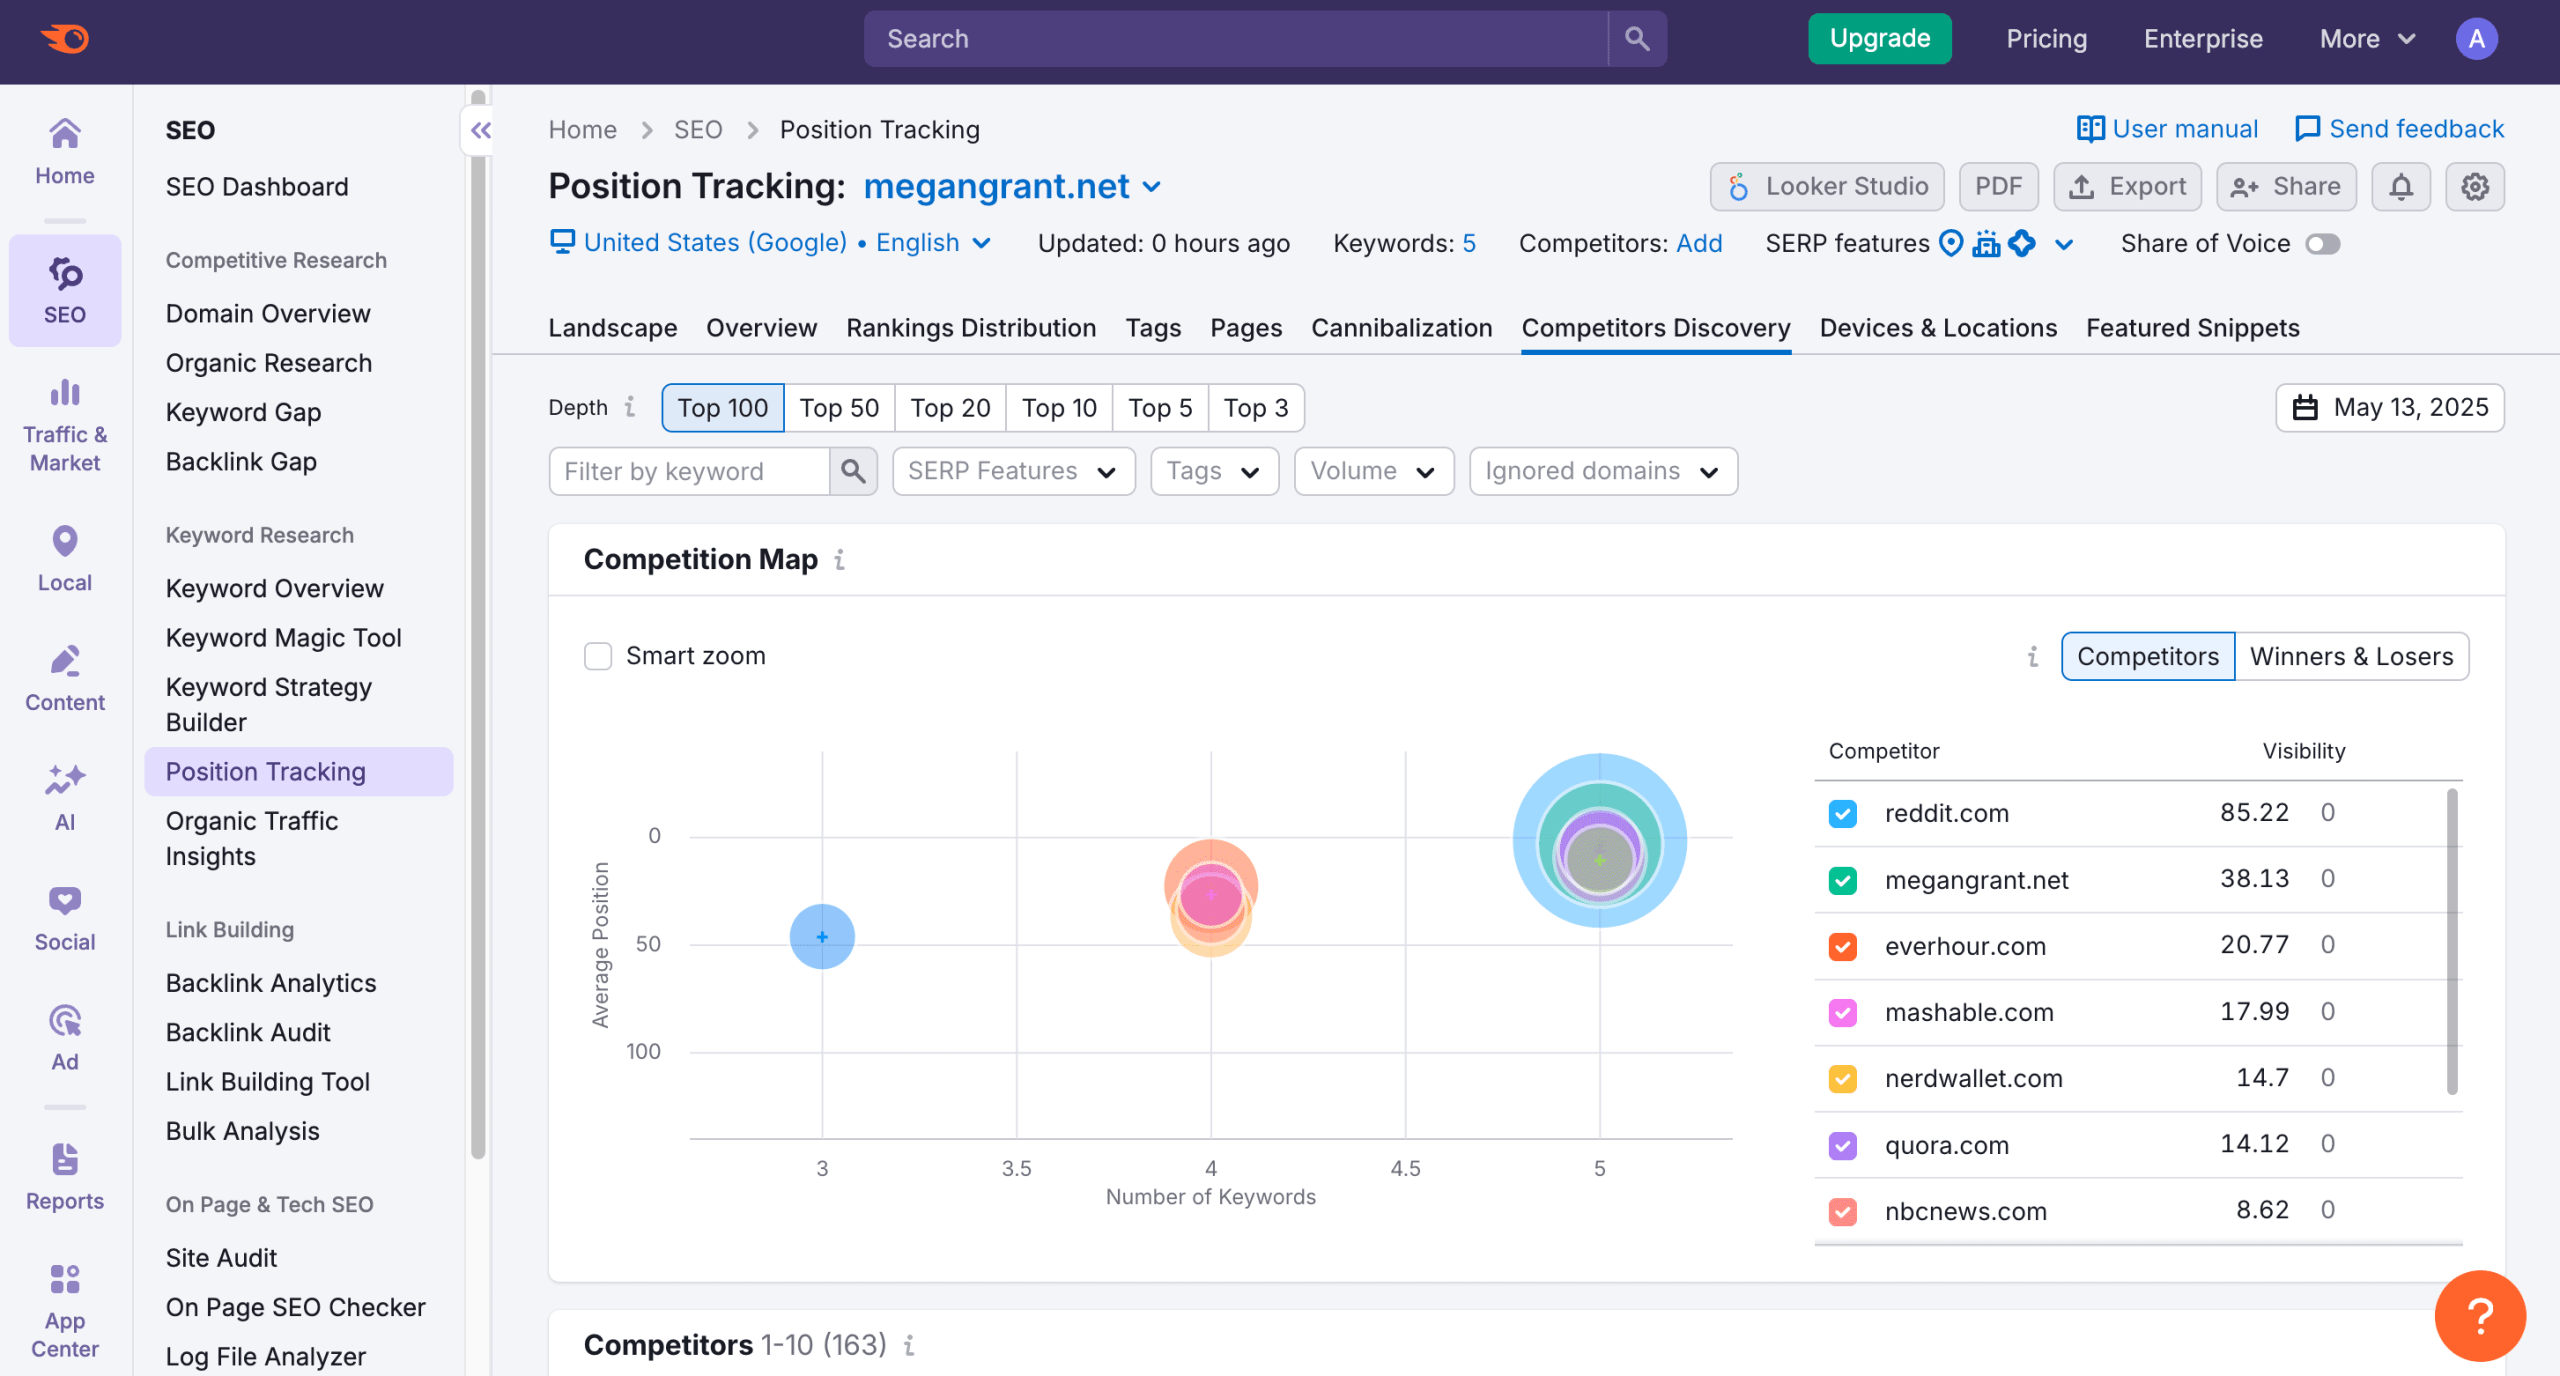Enable the Smart zoom checkbox

598,656
